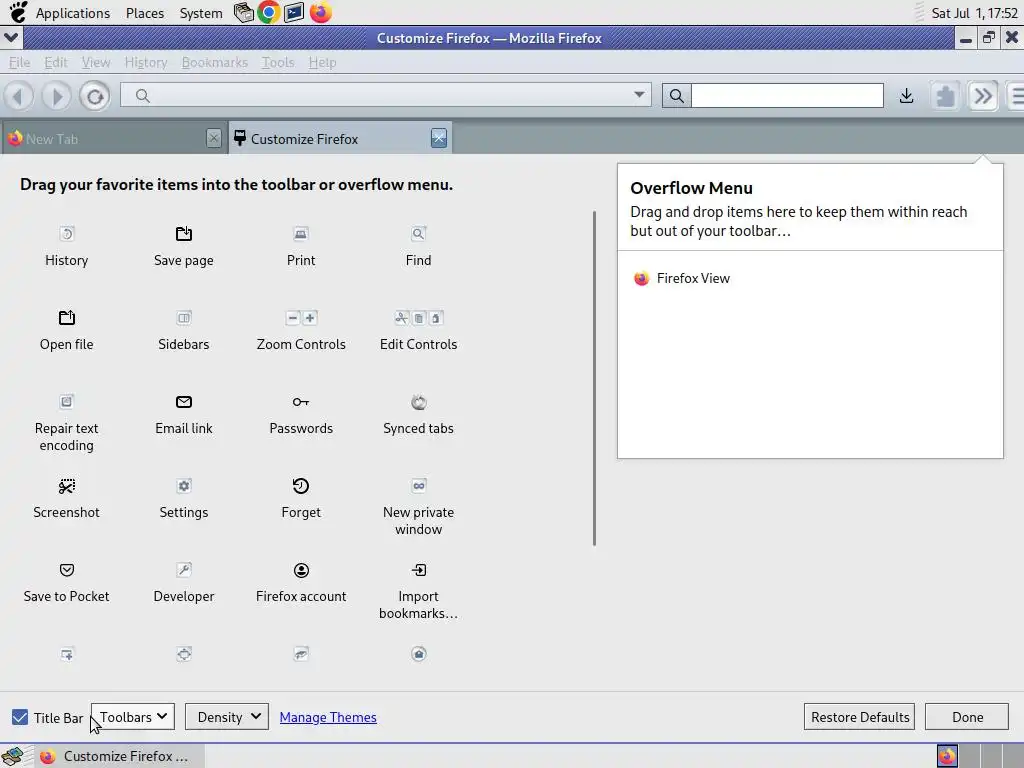Image resolution: width=1024 pixels, height=768 pixels.
Task: Open the Applications menu
Action: point(72,13)
